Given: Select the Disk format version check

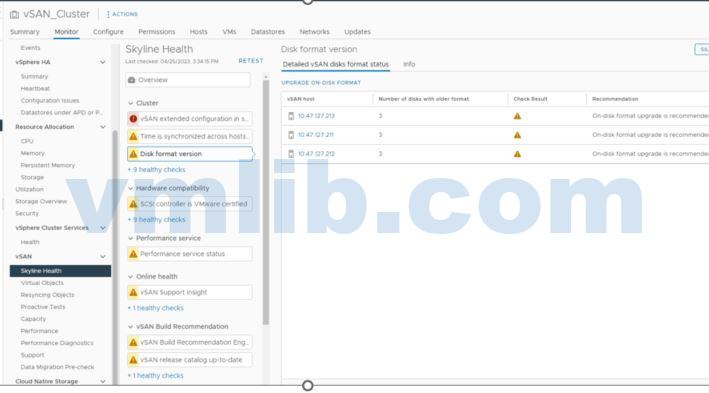Looking at the screenshot, I should pos(190,154).
